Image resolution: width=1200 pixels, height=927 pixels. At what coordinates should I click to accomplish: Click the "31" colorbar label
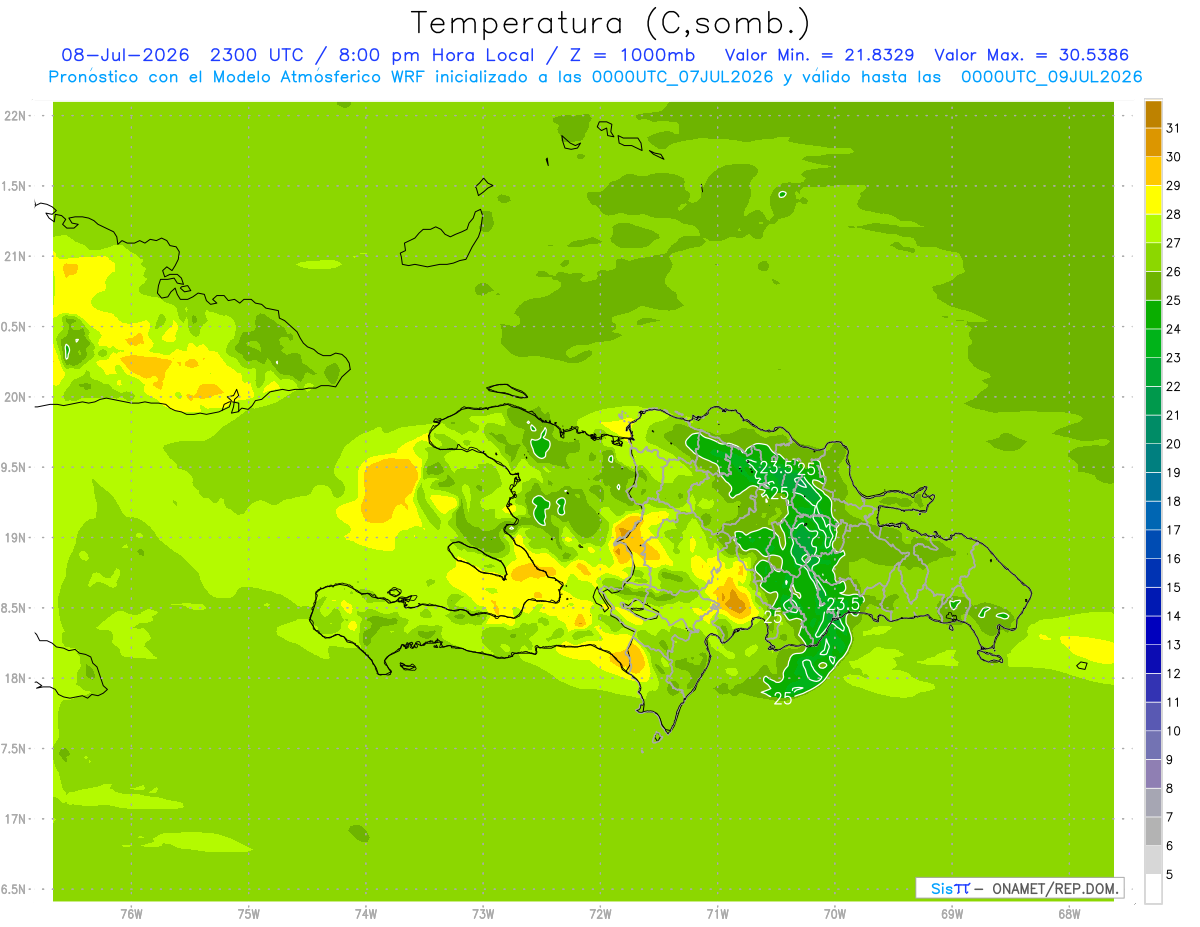click(x=1174, y=128)
